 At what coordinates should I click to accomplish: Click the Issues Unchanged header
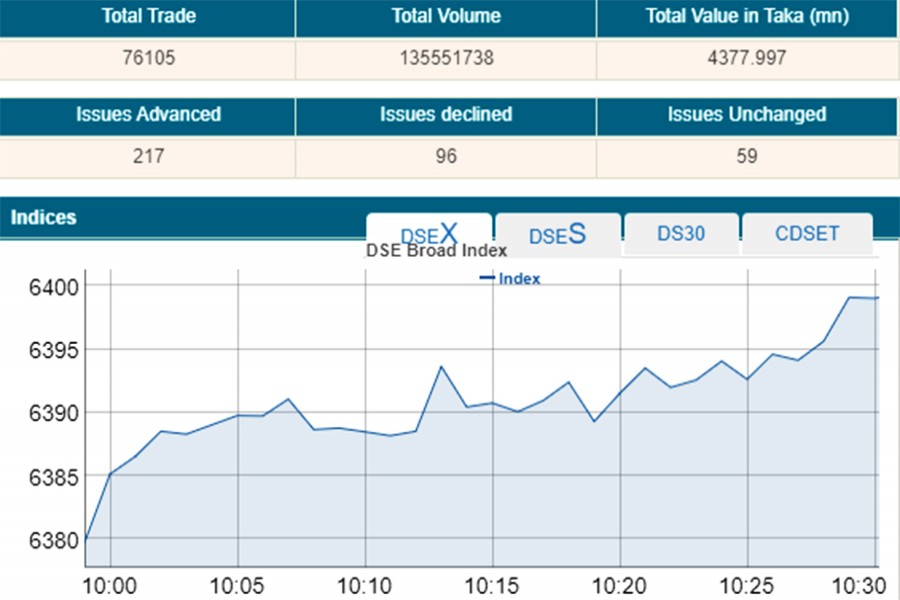click(x=746, y=115)
